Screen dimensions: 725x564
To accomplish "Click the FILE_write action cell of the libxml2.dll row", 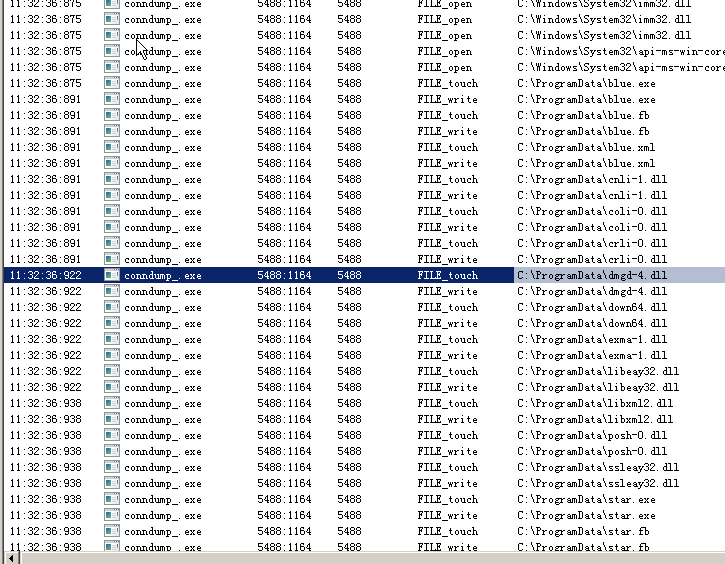I will pos(448,419).
